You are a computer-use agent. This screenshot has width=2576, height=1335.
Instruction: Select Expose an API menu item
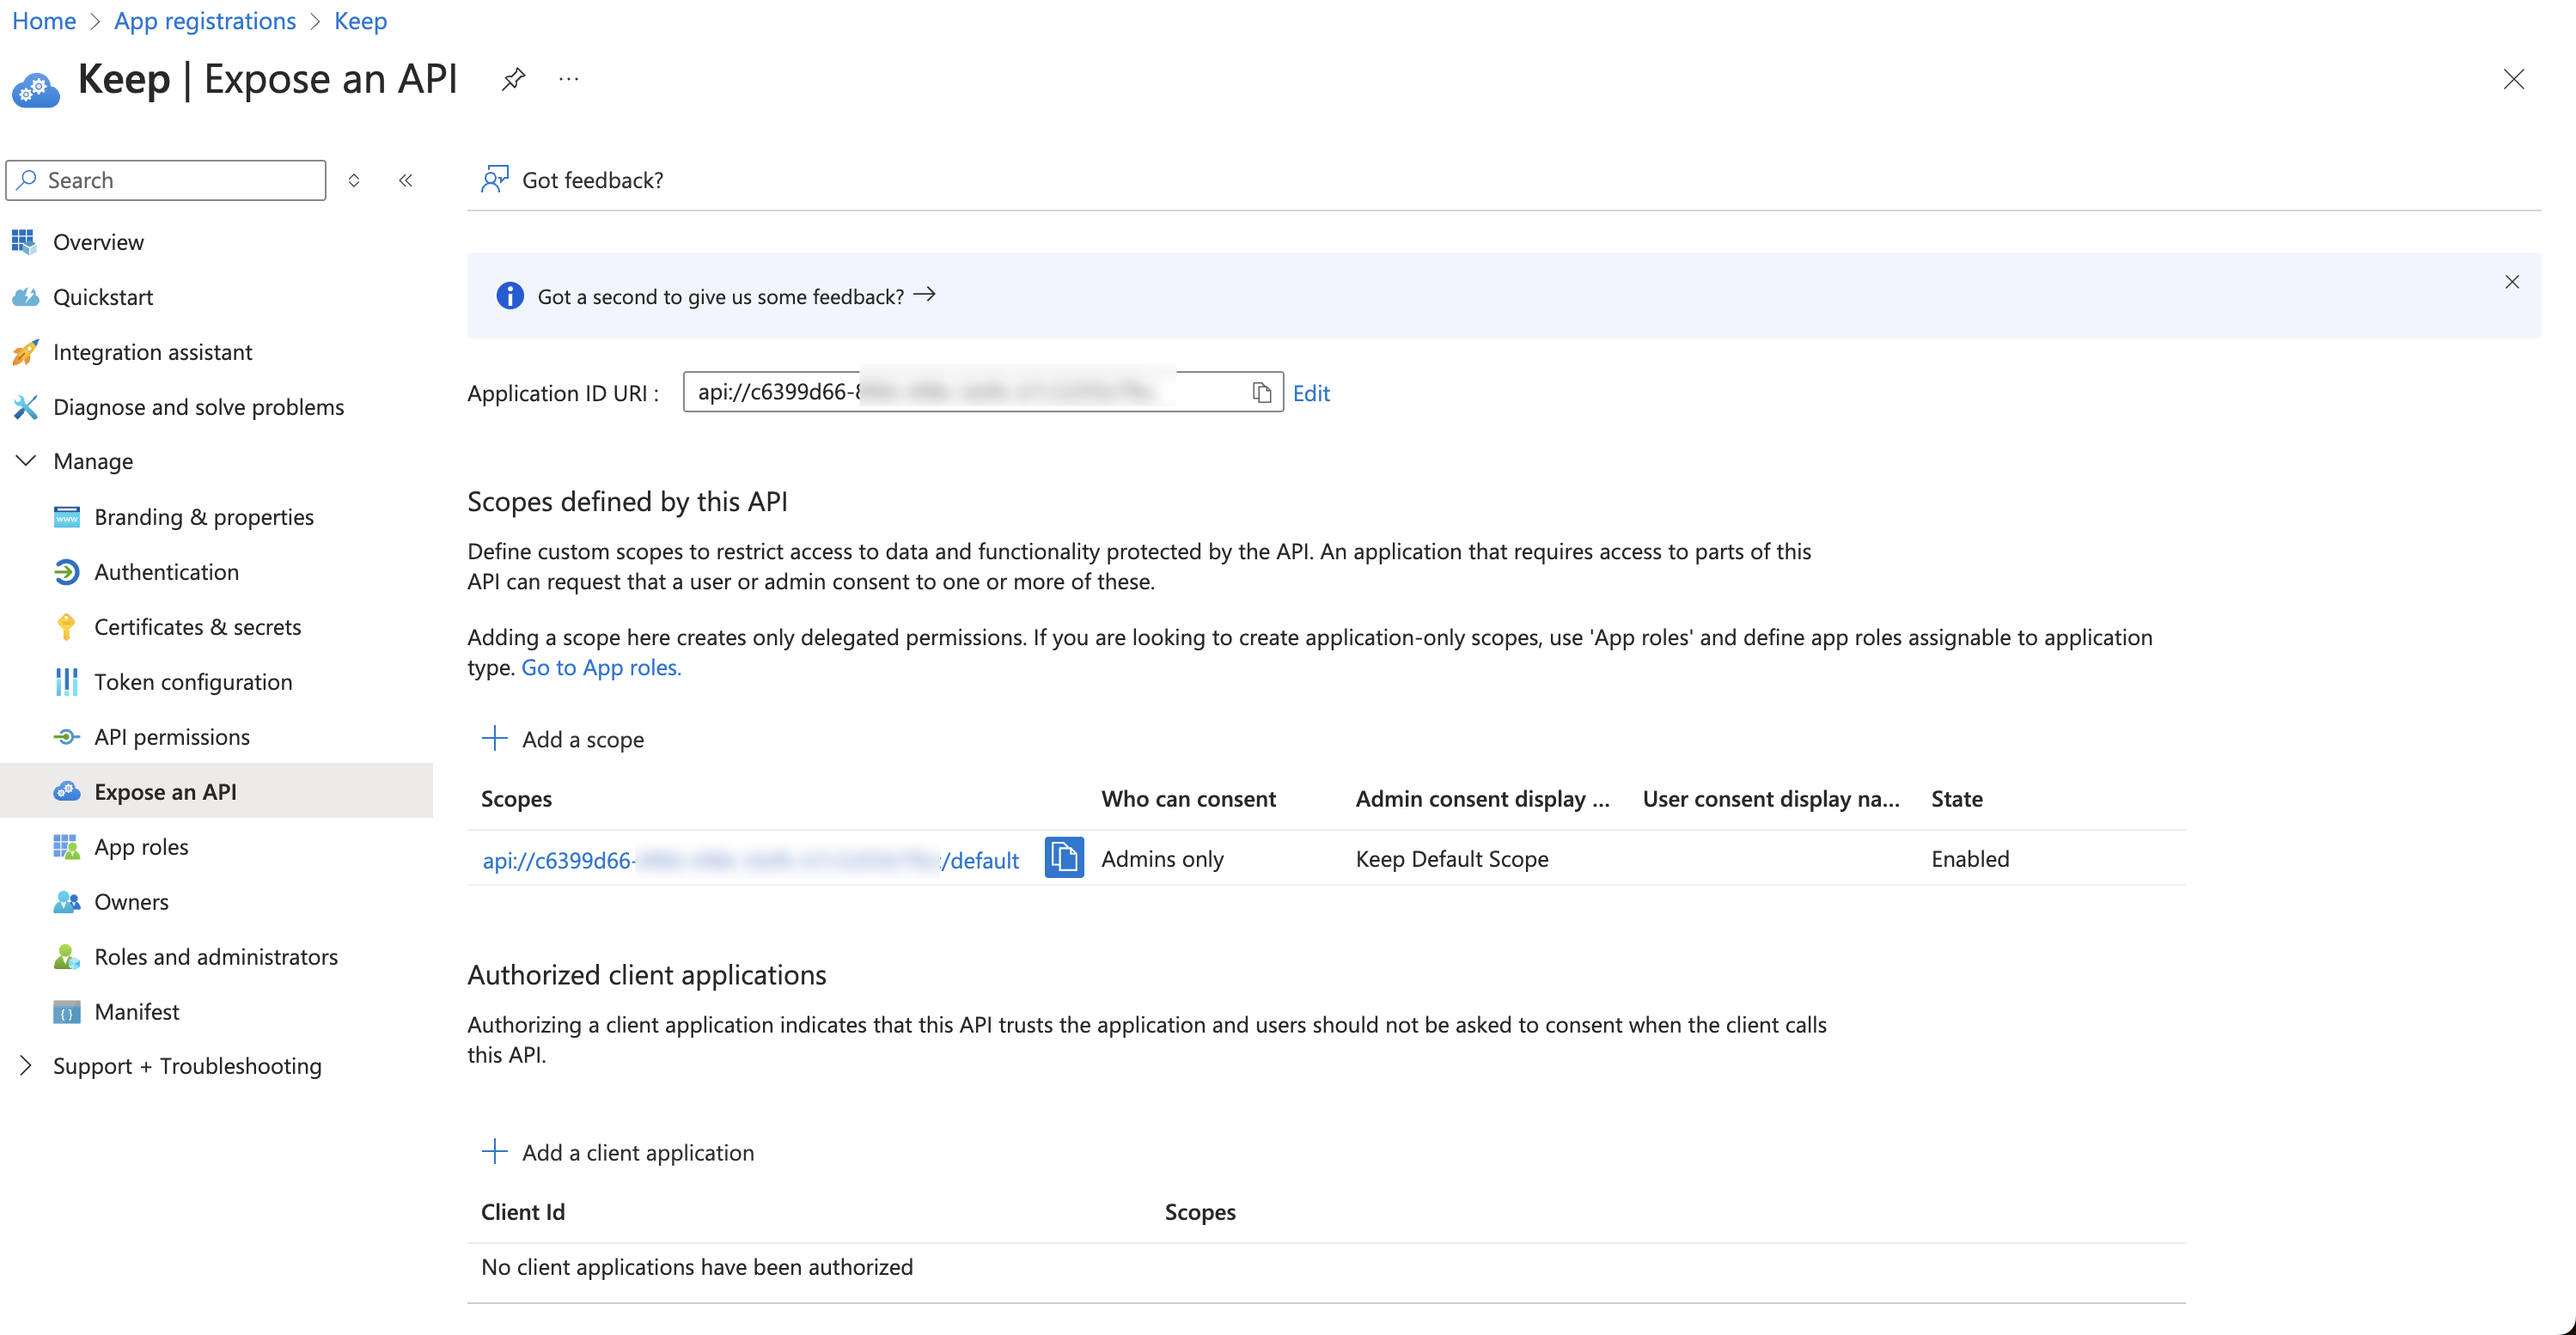pos(216,791)
